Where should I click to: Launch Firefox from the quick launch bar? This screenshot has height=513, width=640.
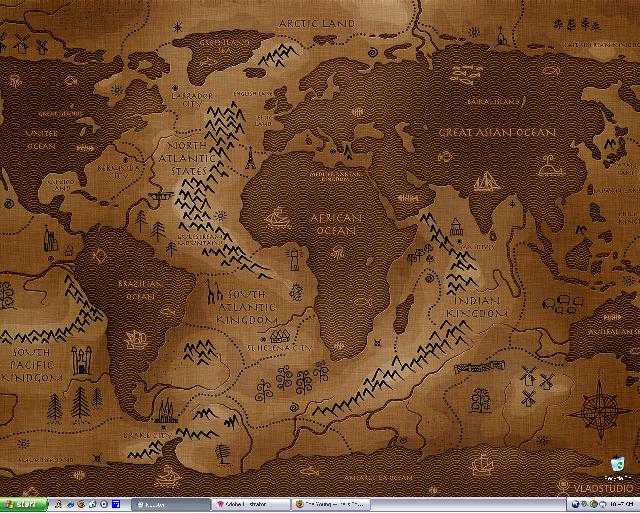(x=81, y=504)
